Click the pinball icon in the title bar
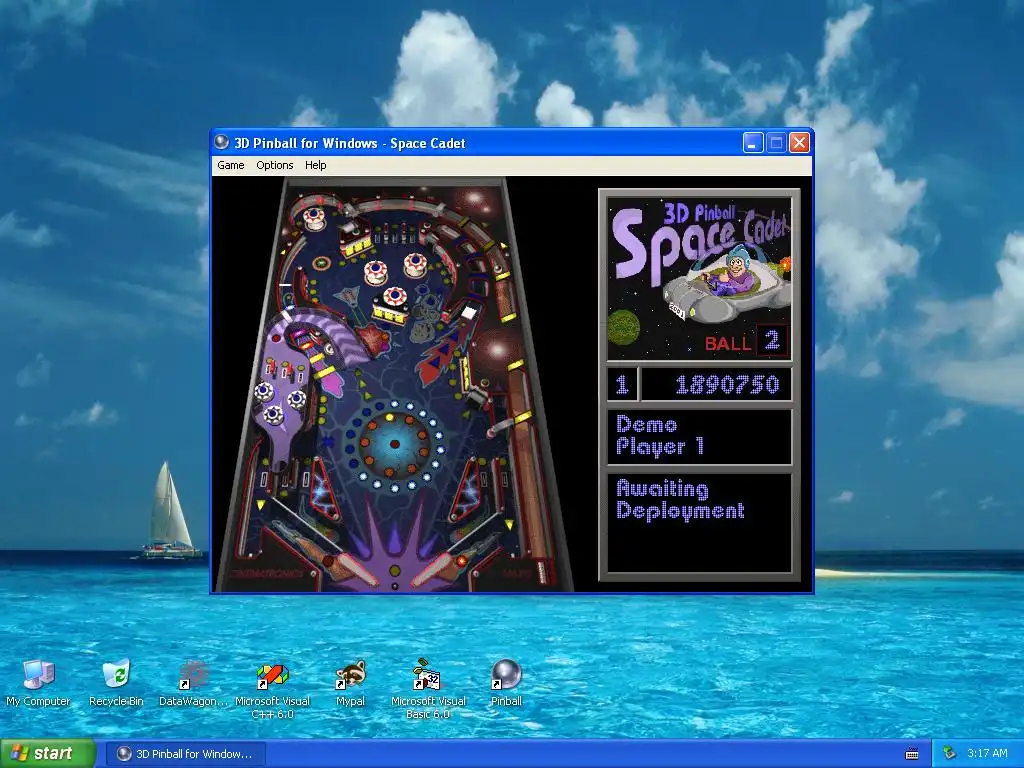 coord(222,142)
